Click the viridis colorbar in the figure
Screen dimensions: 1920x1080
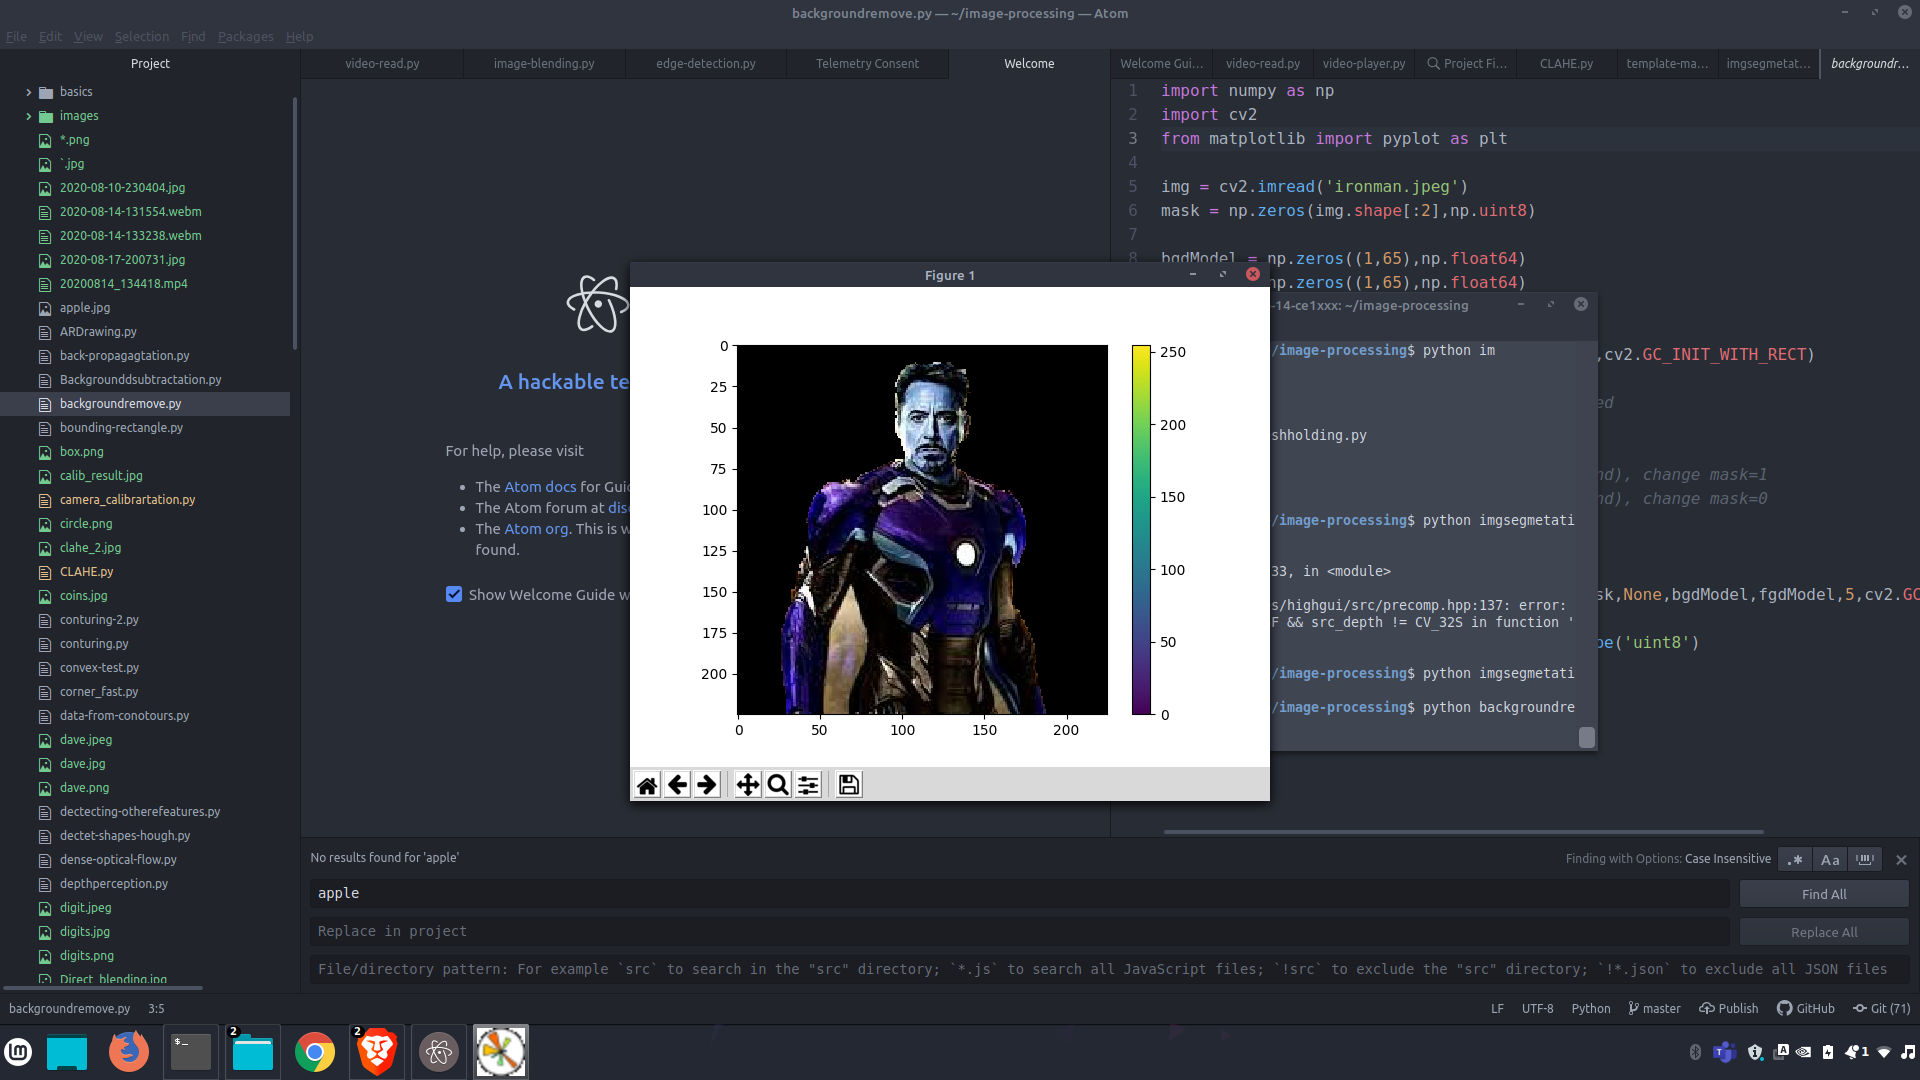coord(1141,530)
